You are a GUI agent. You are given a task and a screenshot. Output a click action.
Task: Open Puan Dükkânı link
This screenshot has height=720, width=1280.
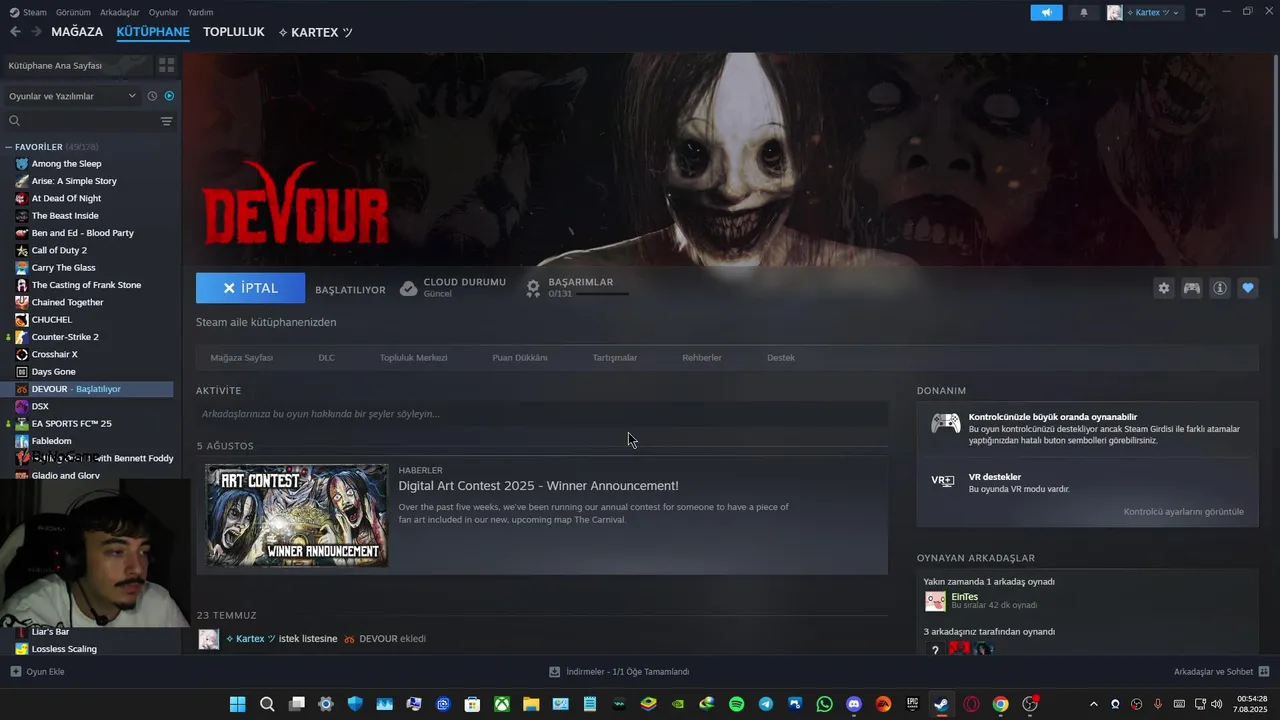[520, 357]
